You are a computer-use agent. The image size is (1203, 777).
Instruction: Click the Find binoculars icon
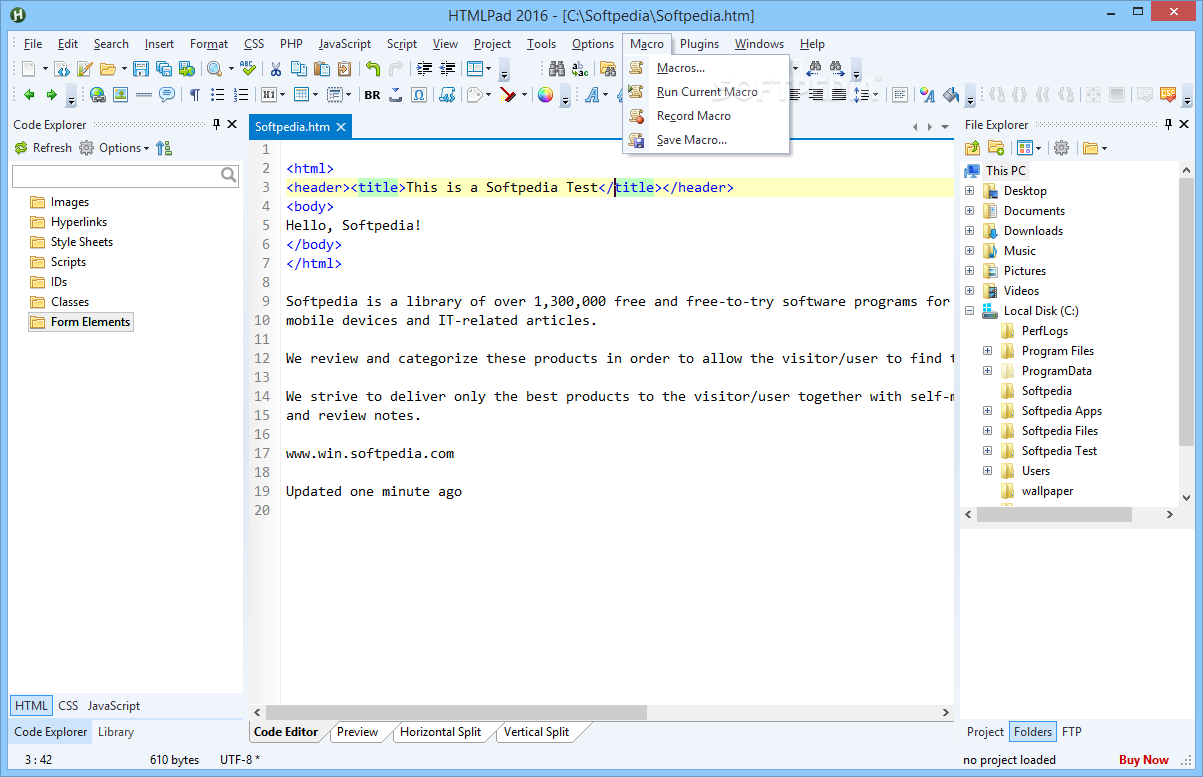point(556,69)
